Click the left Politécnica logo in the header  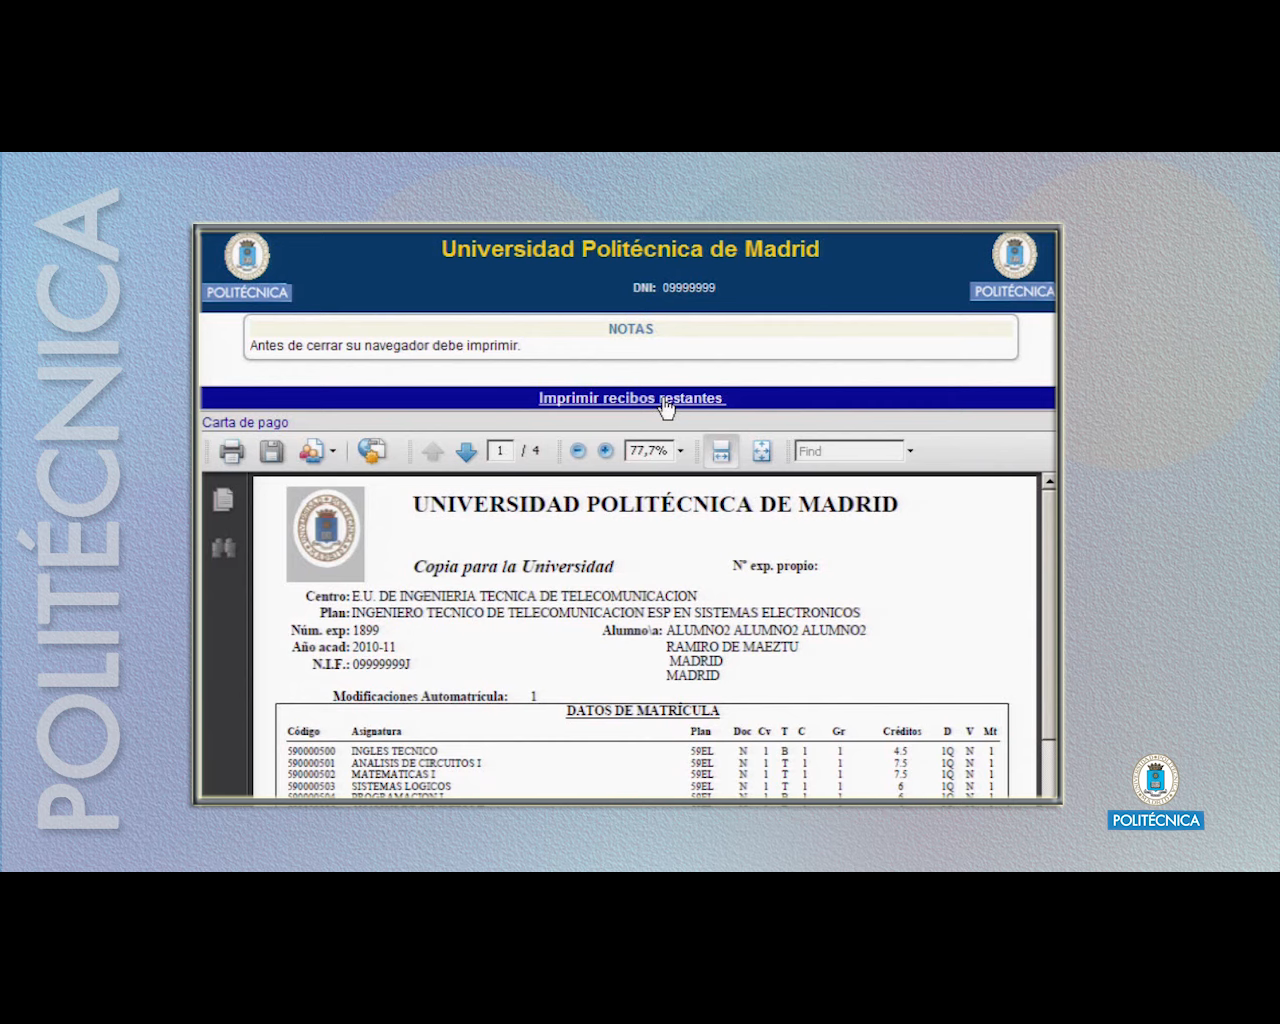[x=247, y=267]
